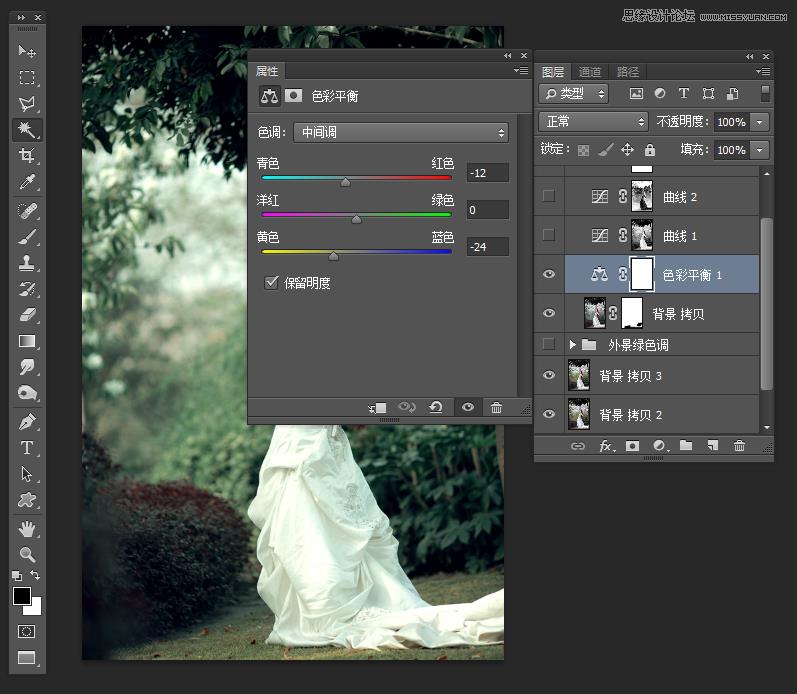Select the Burn tool
Screen dimensions: 797x694
[27, 393]
